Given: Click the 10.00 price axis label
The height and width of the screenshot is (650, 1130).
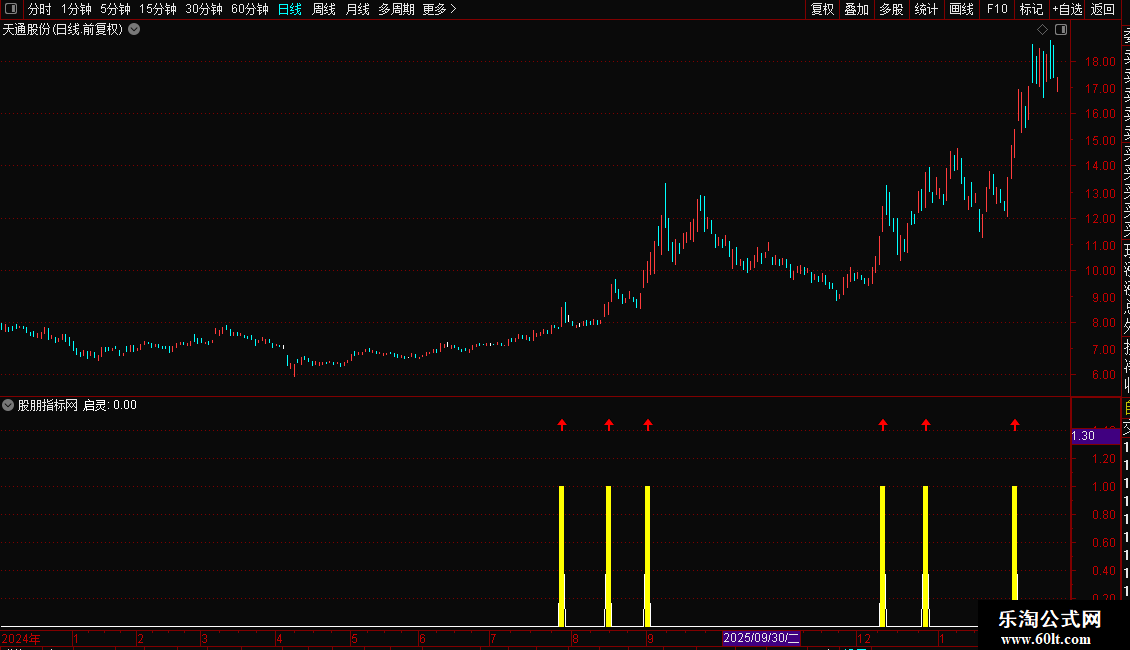Looking at the screenshot, I should 1100,271.
